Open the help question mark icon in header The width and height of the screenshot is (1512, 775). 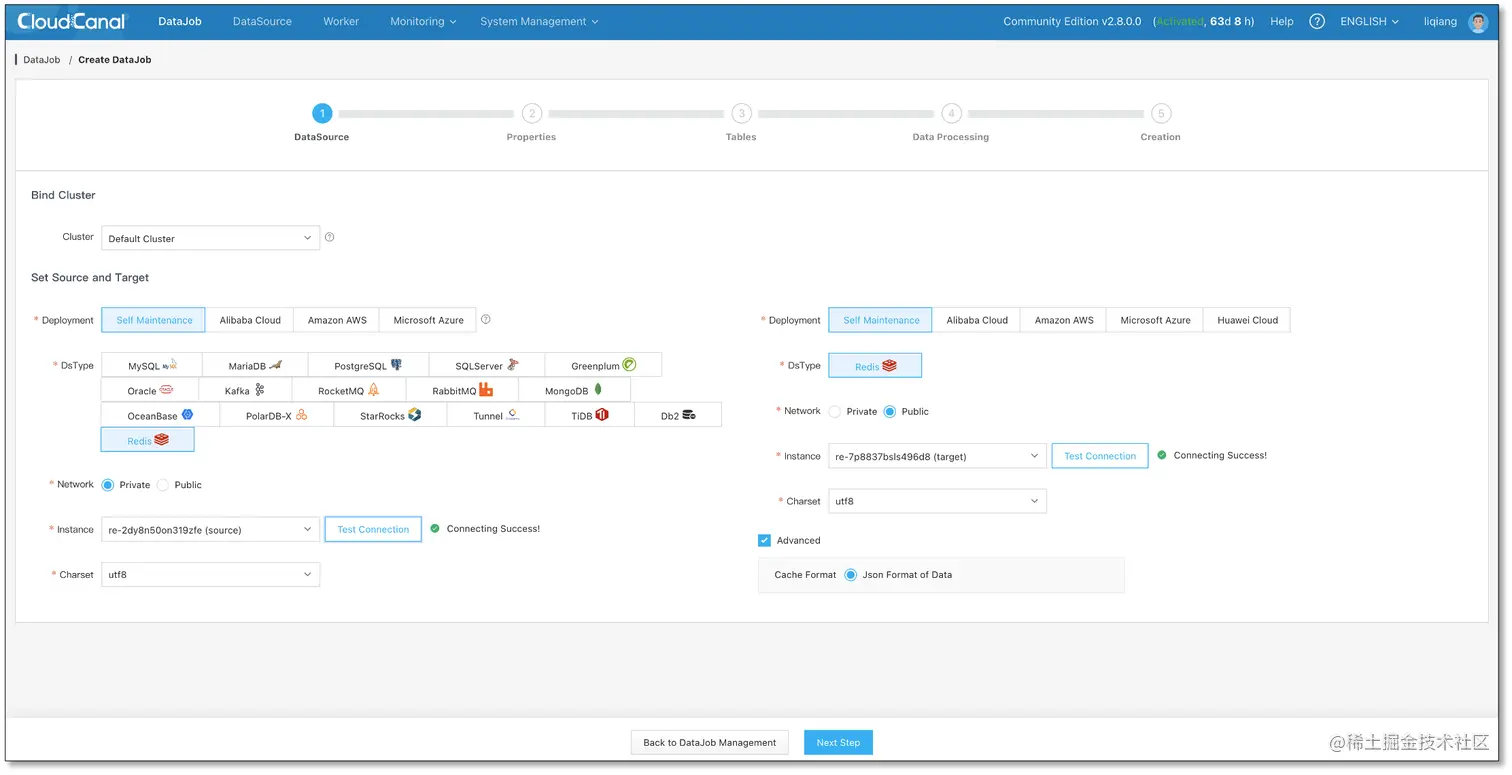[1317, 21]
